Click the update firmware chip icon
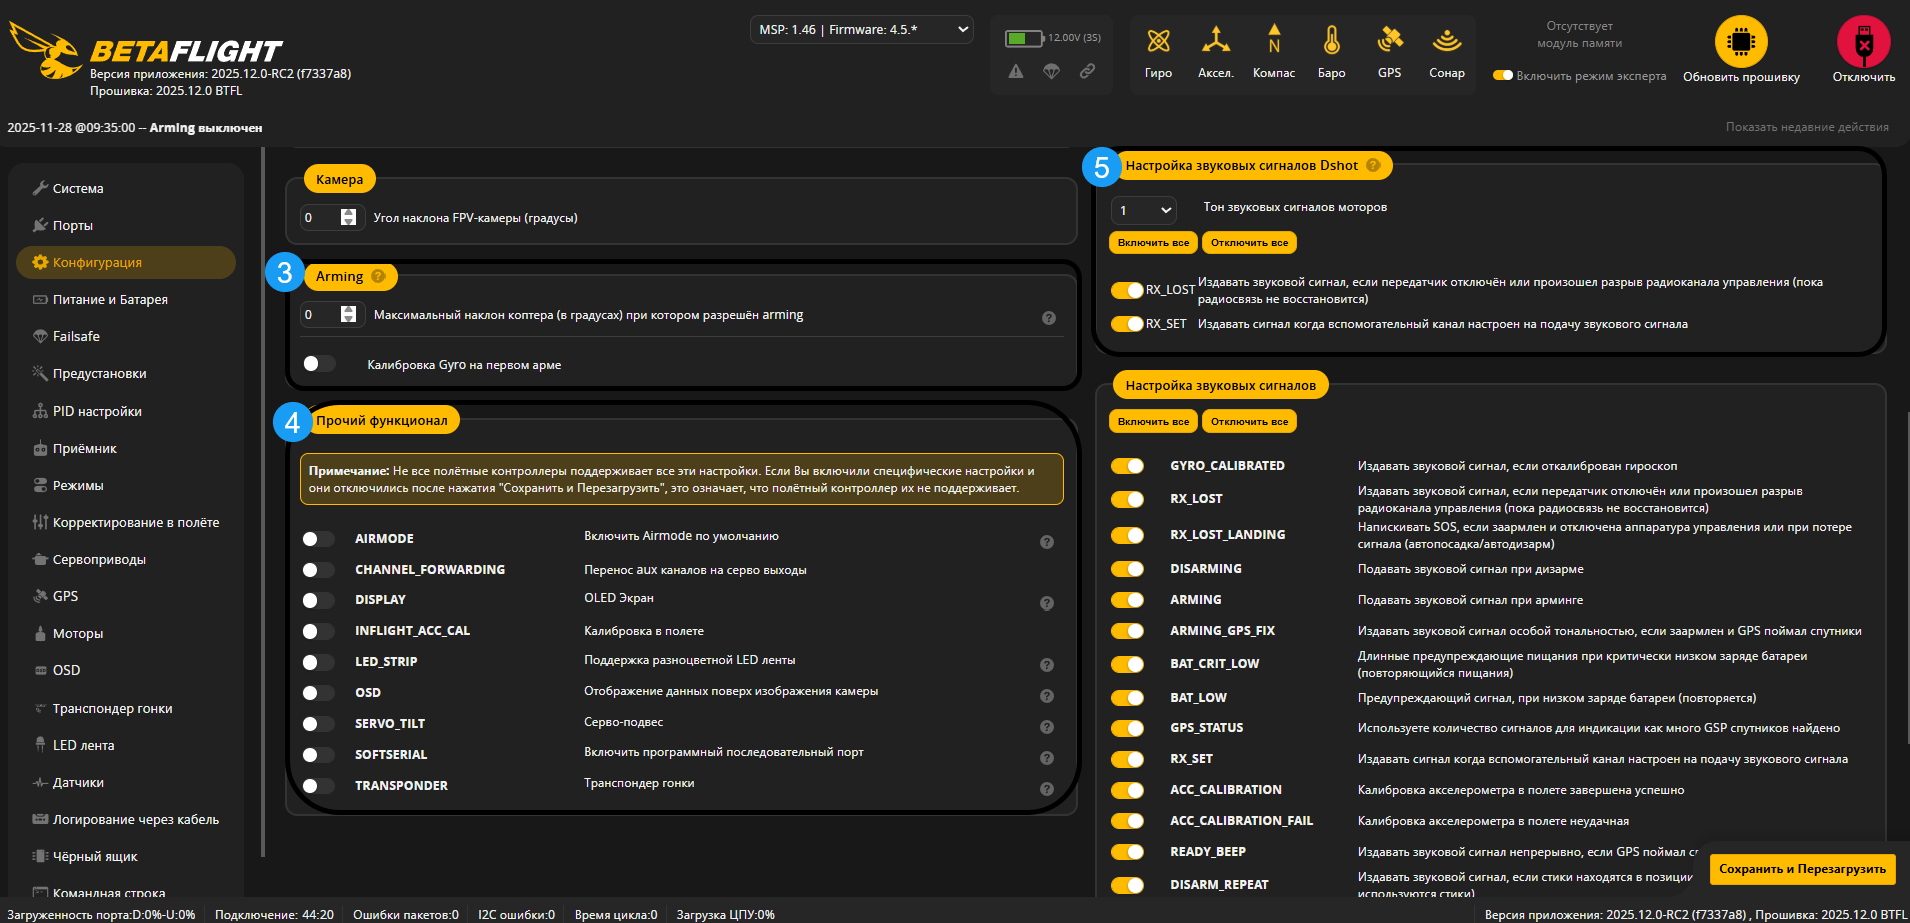1910x923 pixels. (x=1741, y=42)
